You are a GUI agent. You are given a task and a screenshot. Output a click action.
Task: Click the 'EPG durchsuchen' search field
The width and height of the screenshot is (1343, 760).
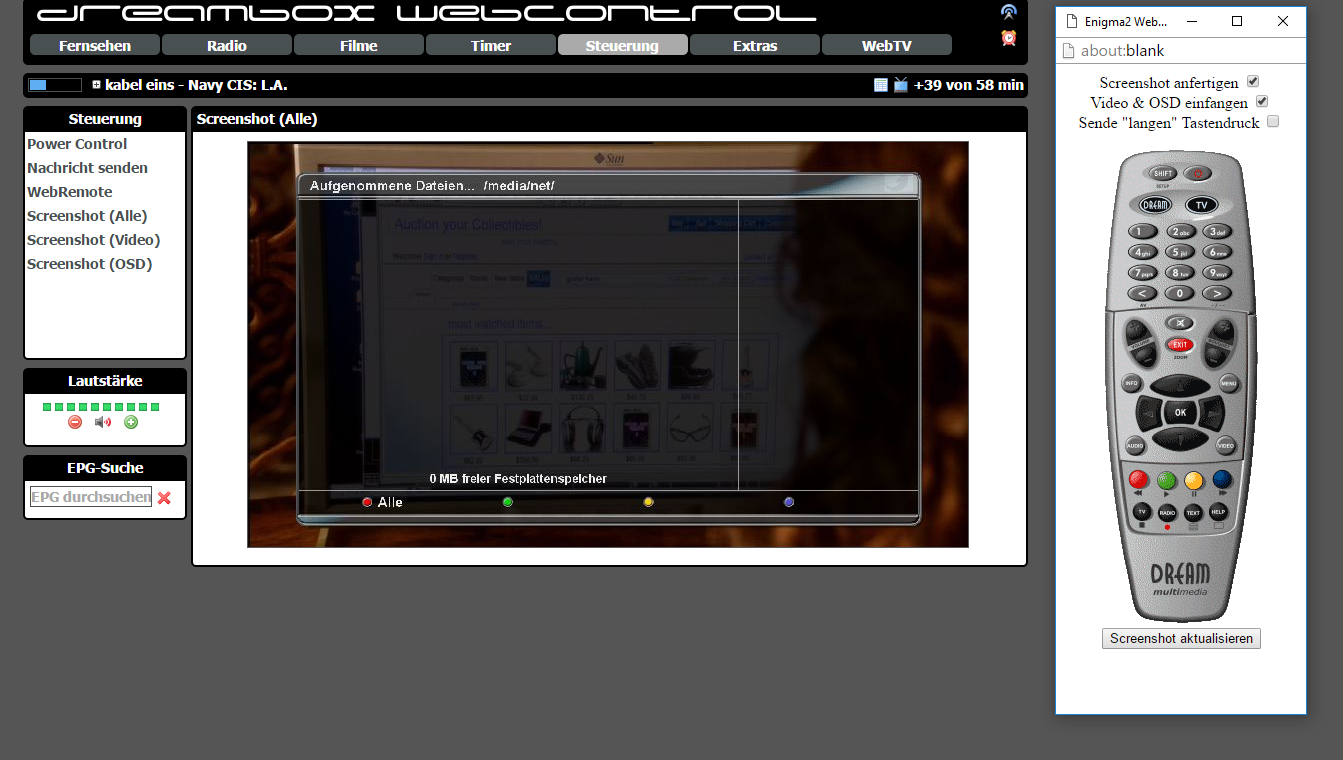point(91,497)
